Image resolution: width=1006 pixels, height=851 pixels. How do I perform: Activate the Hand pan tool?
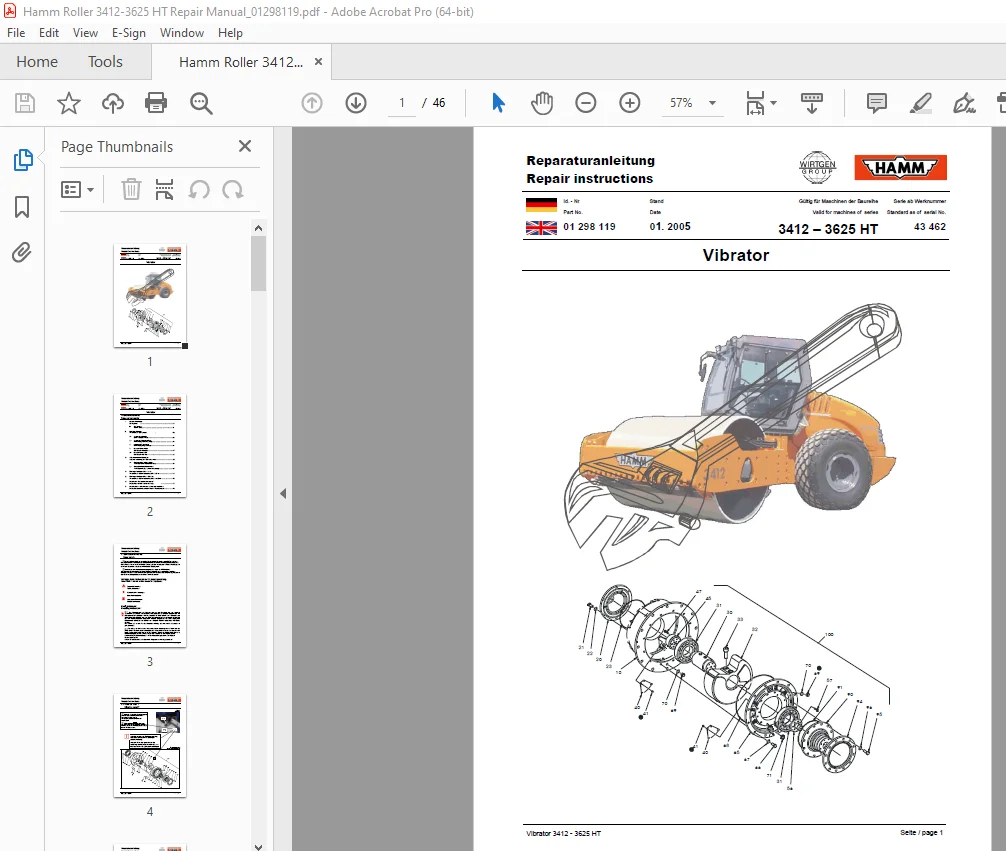[x=541, y=103]
